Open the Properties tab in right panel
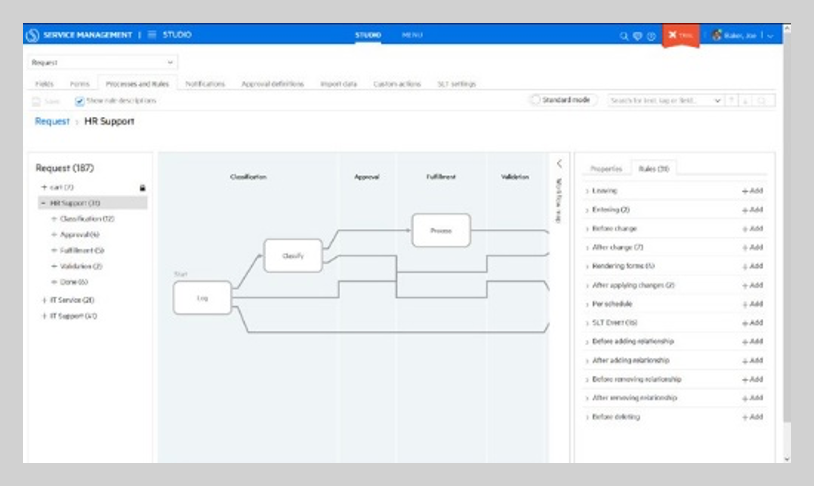The width and height of the screenshot is (814, 487). click(606, 169)
